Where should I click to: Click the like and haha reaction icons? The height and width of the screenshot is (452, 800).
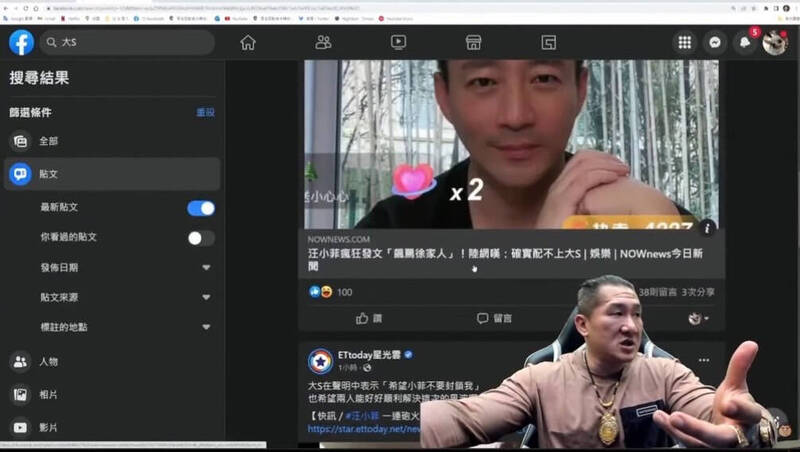321,292
